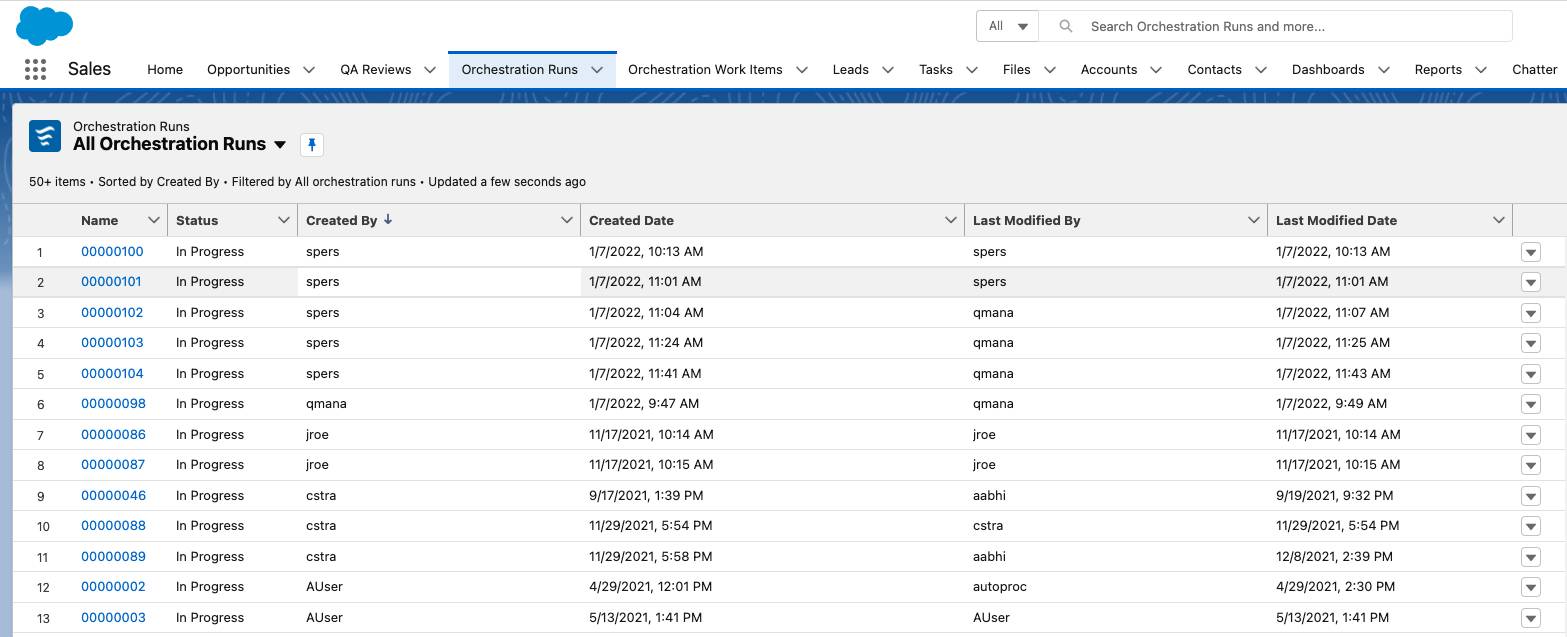Image resolution: width=1567 pixels, height=637 pixels.
Task: Open row actions for run 00000002
Action: click(1530, 587)
